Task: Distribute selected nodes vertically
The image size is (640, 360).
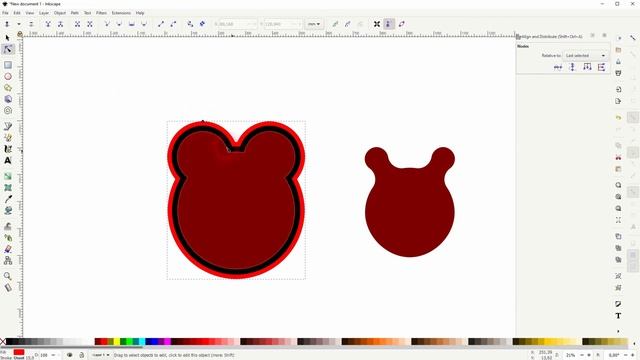Action: click(602, 67)
